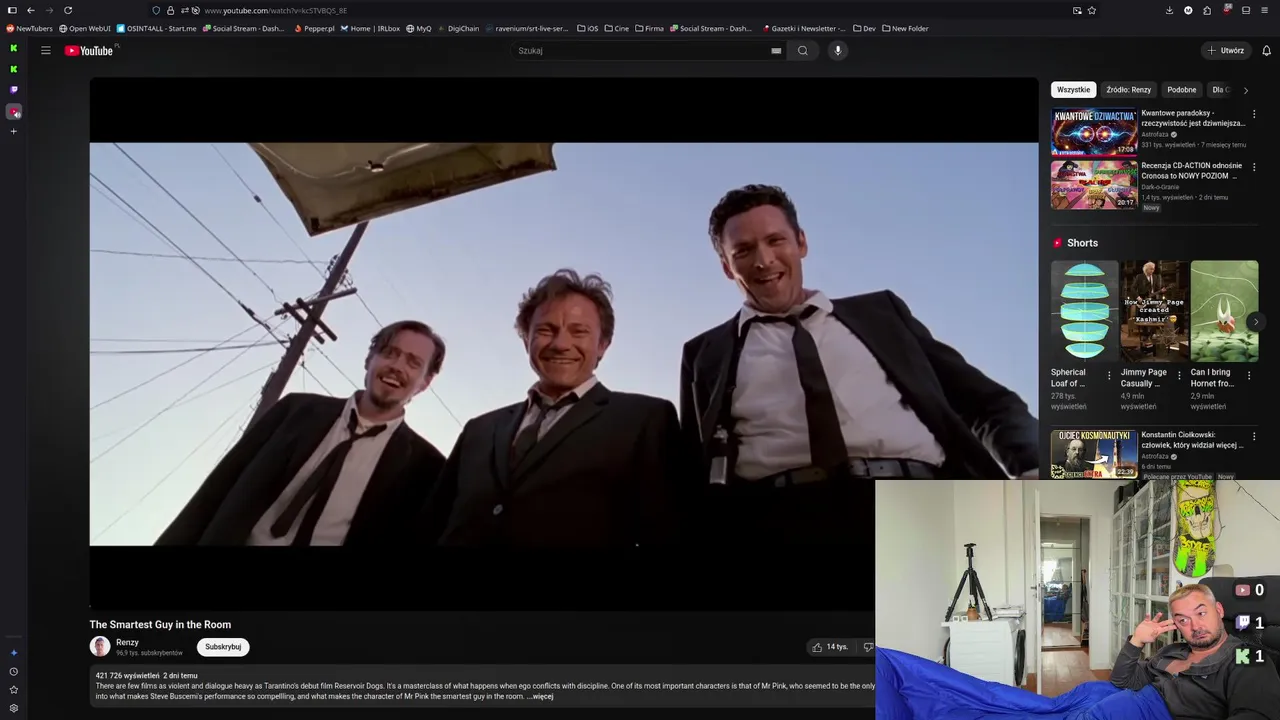This screenshot has height=720, width=1280.
Task: Subscribe with the Subskrybuj button
Action: pyautogui.click(x=223, y=647)
